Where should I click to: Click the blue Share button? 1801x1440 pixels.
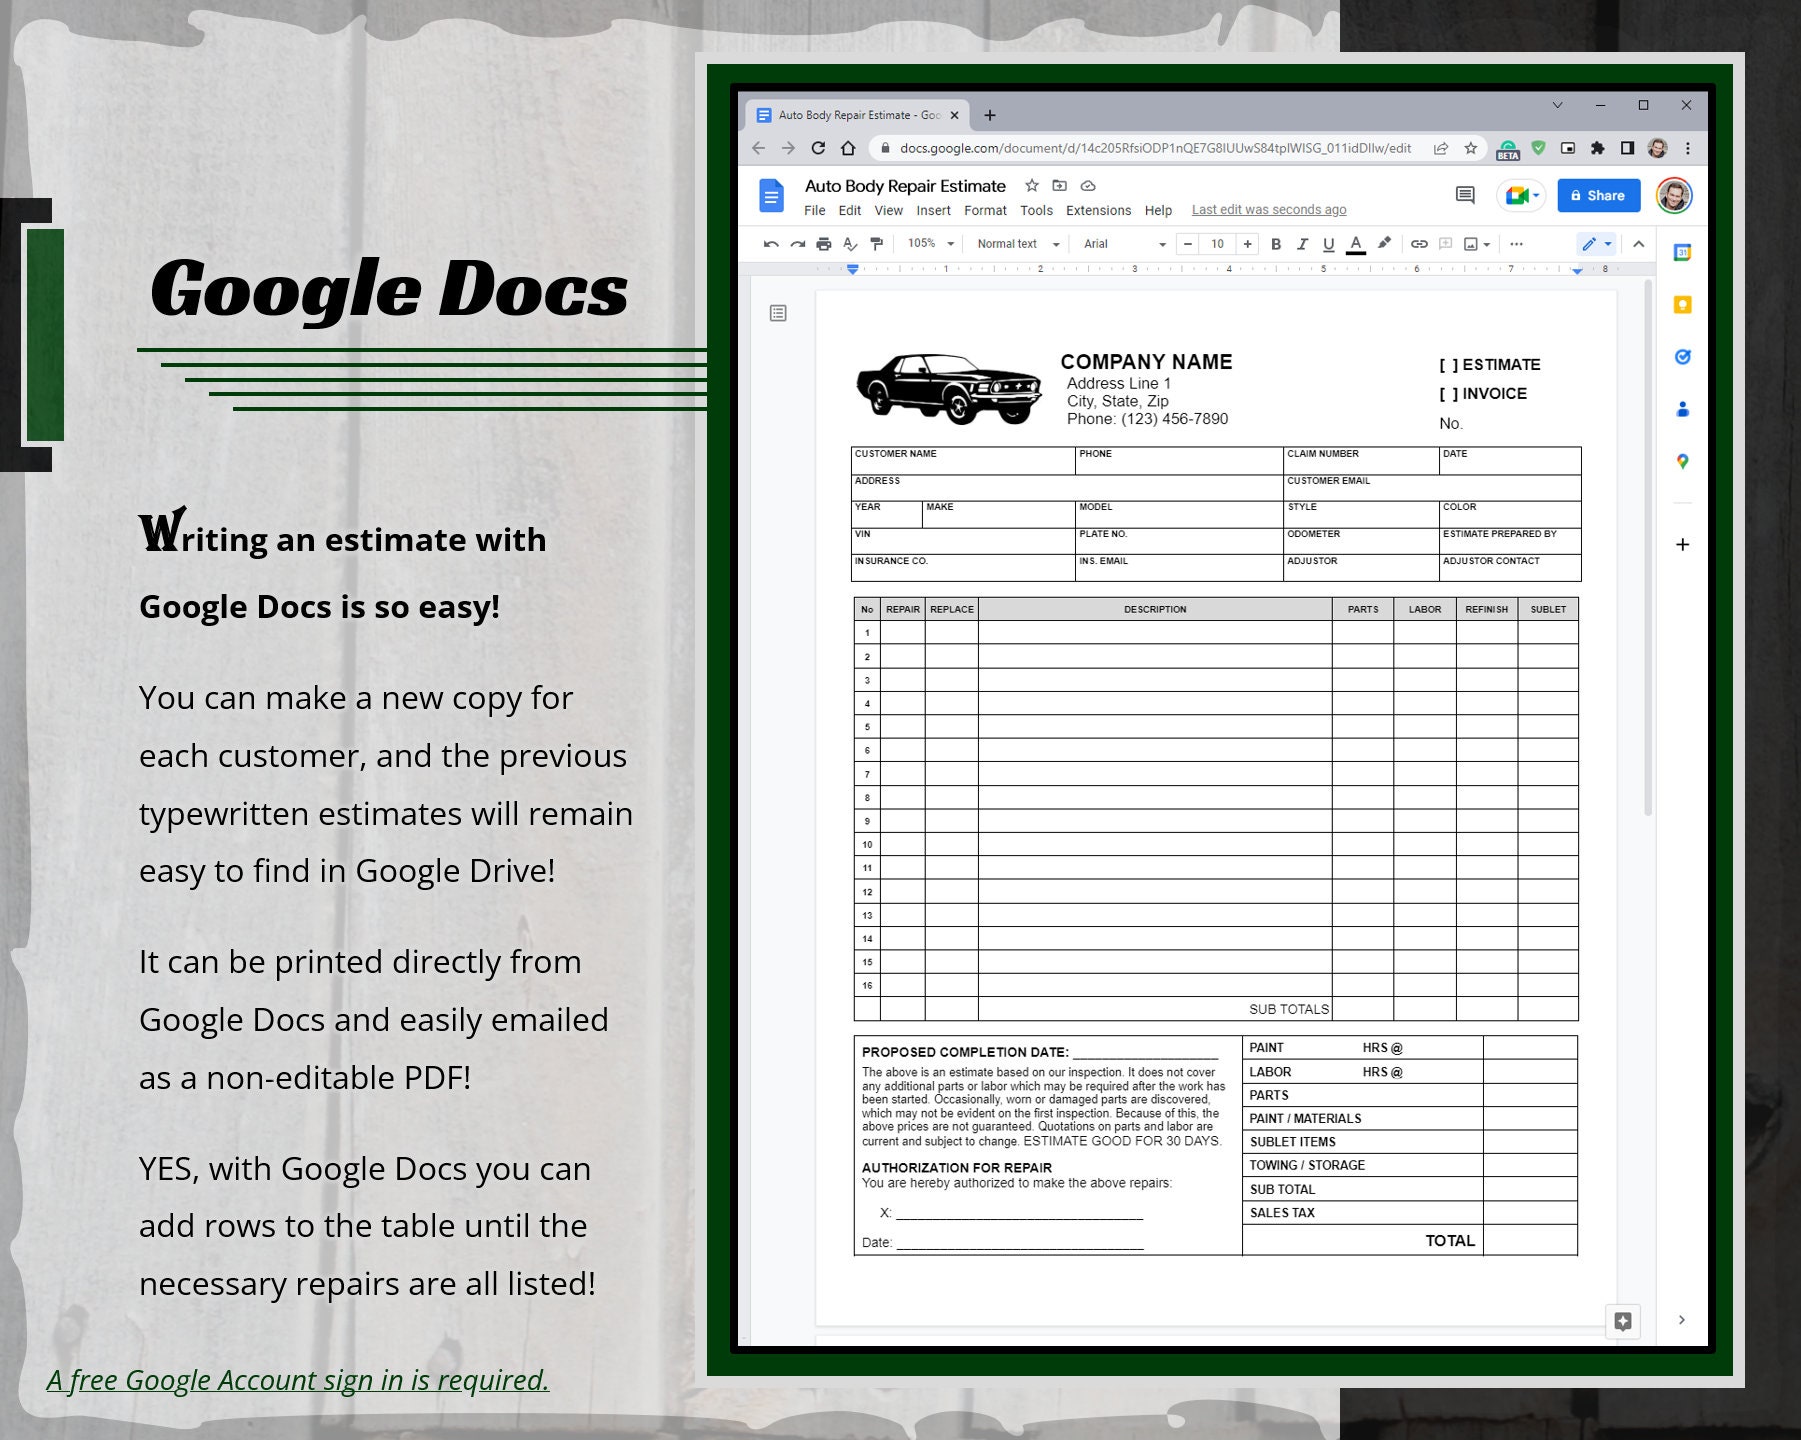pos(1599,196)
